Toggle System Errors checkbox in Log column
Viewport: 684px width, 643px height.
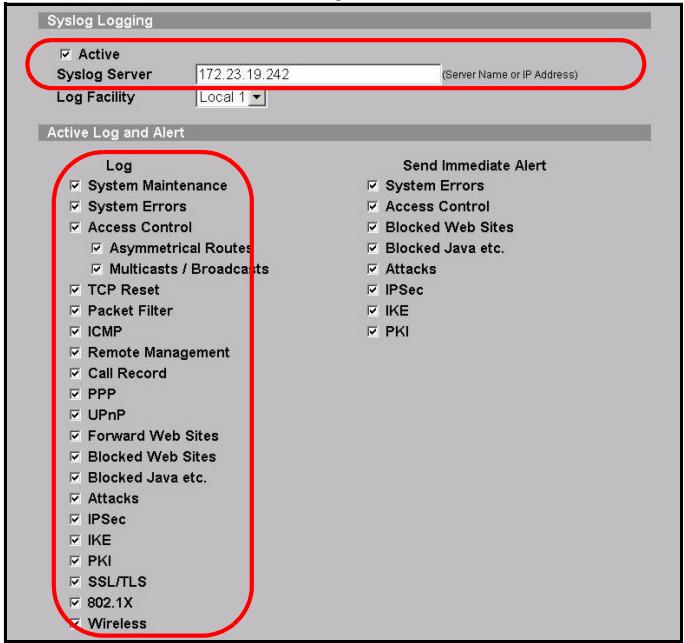coord(75,207)
